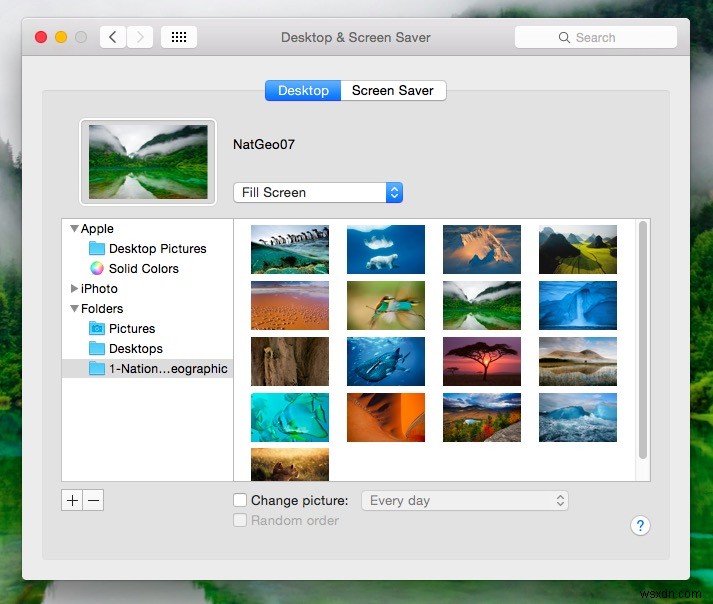Click the Change picture label

[x=300, y=500]
